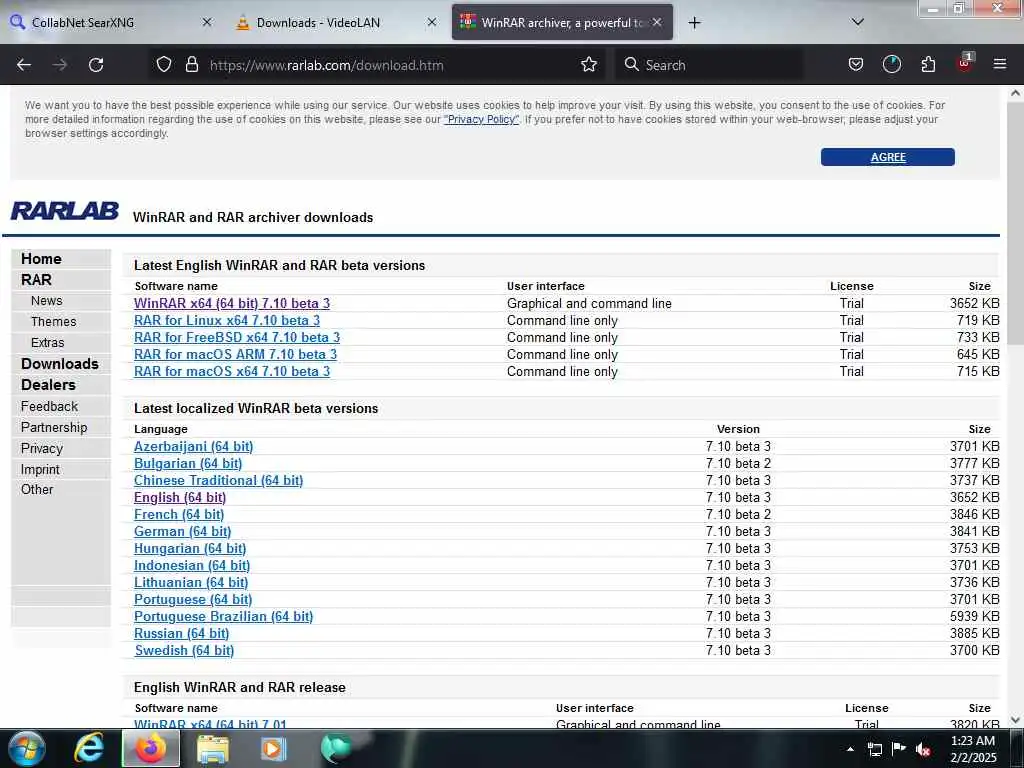Click the muted volume tray icon
Viewport: 1024px width, 768px height.
pyautogui.click(x=923, y=750)
